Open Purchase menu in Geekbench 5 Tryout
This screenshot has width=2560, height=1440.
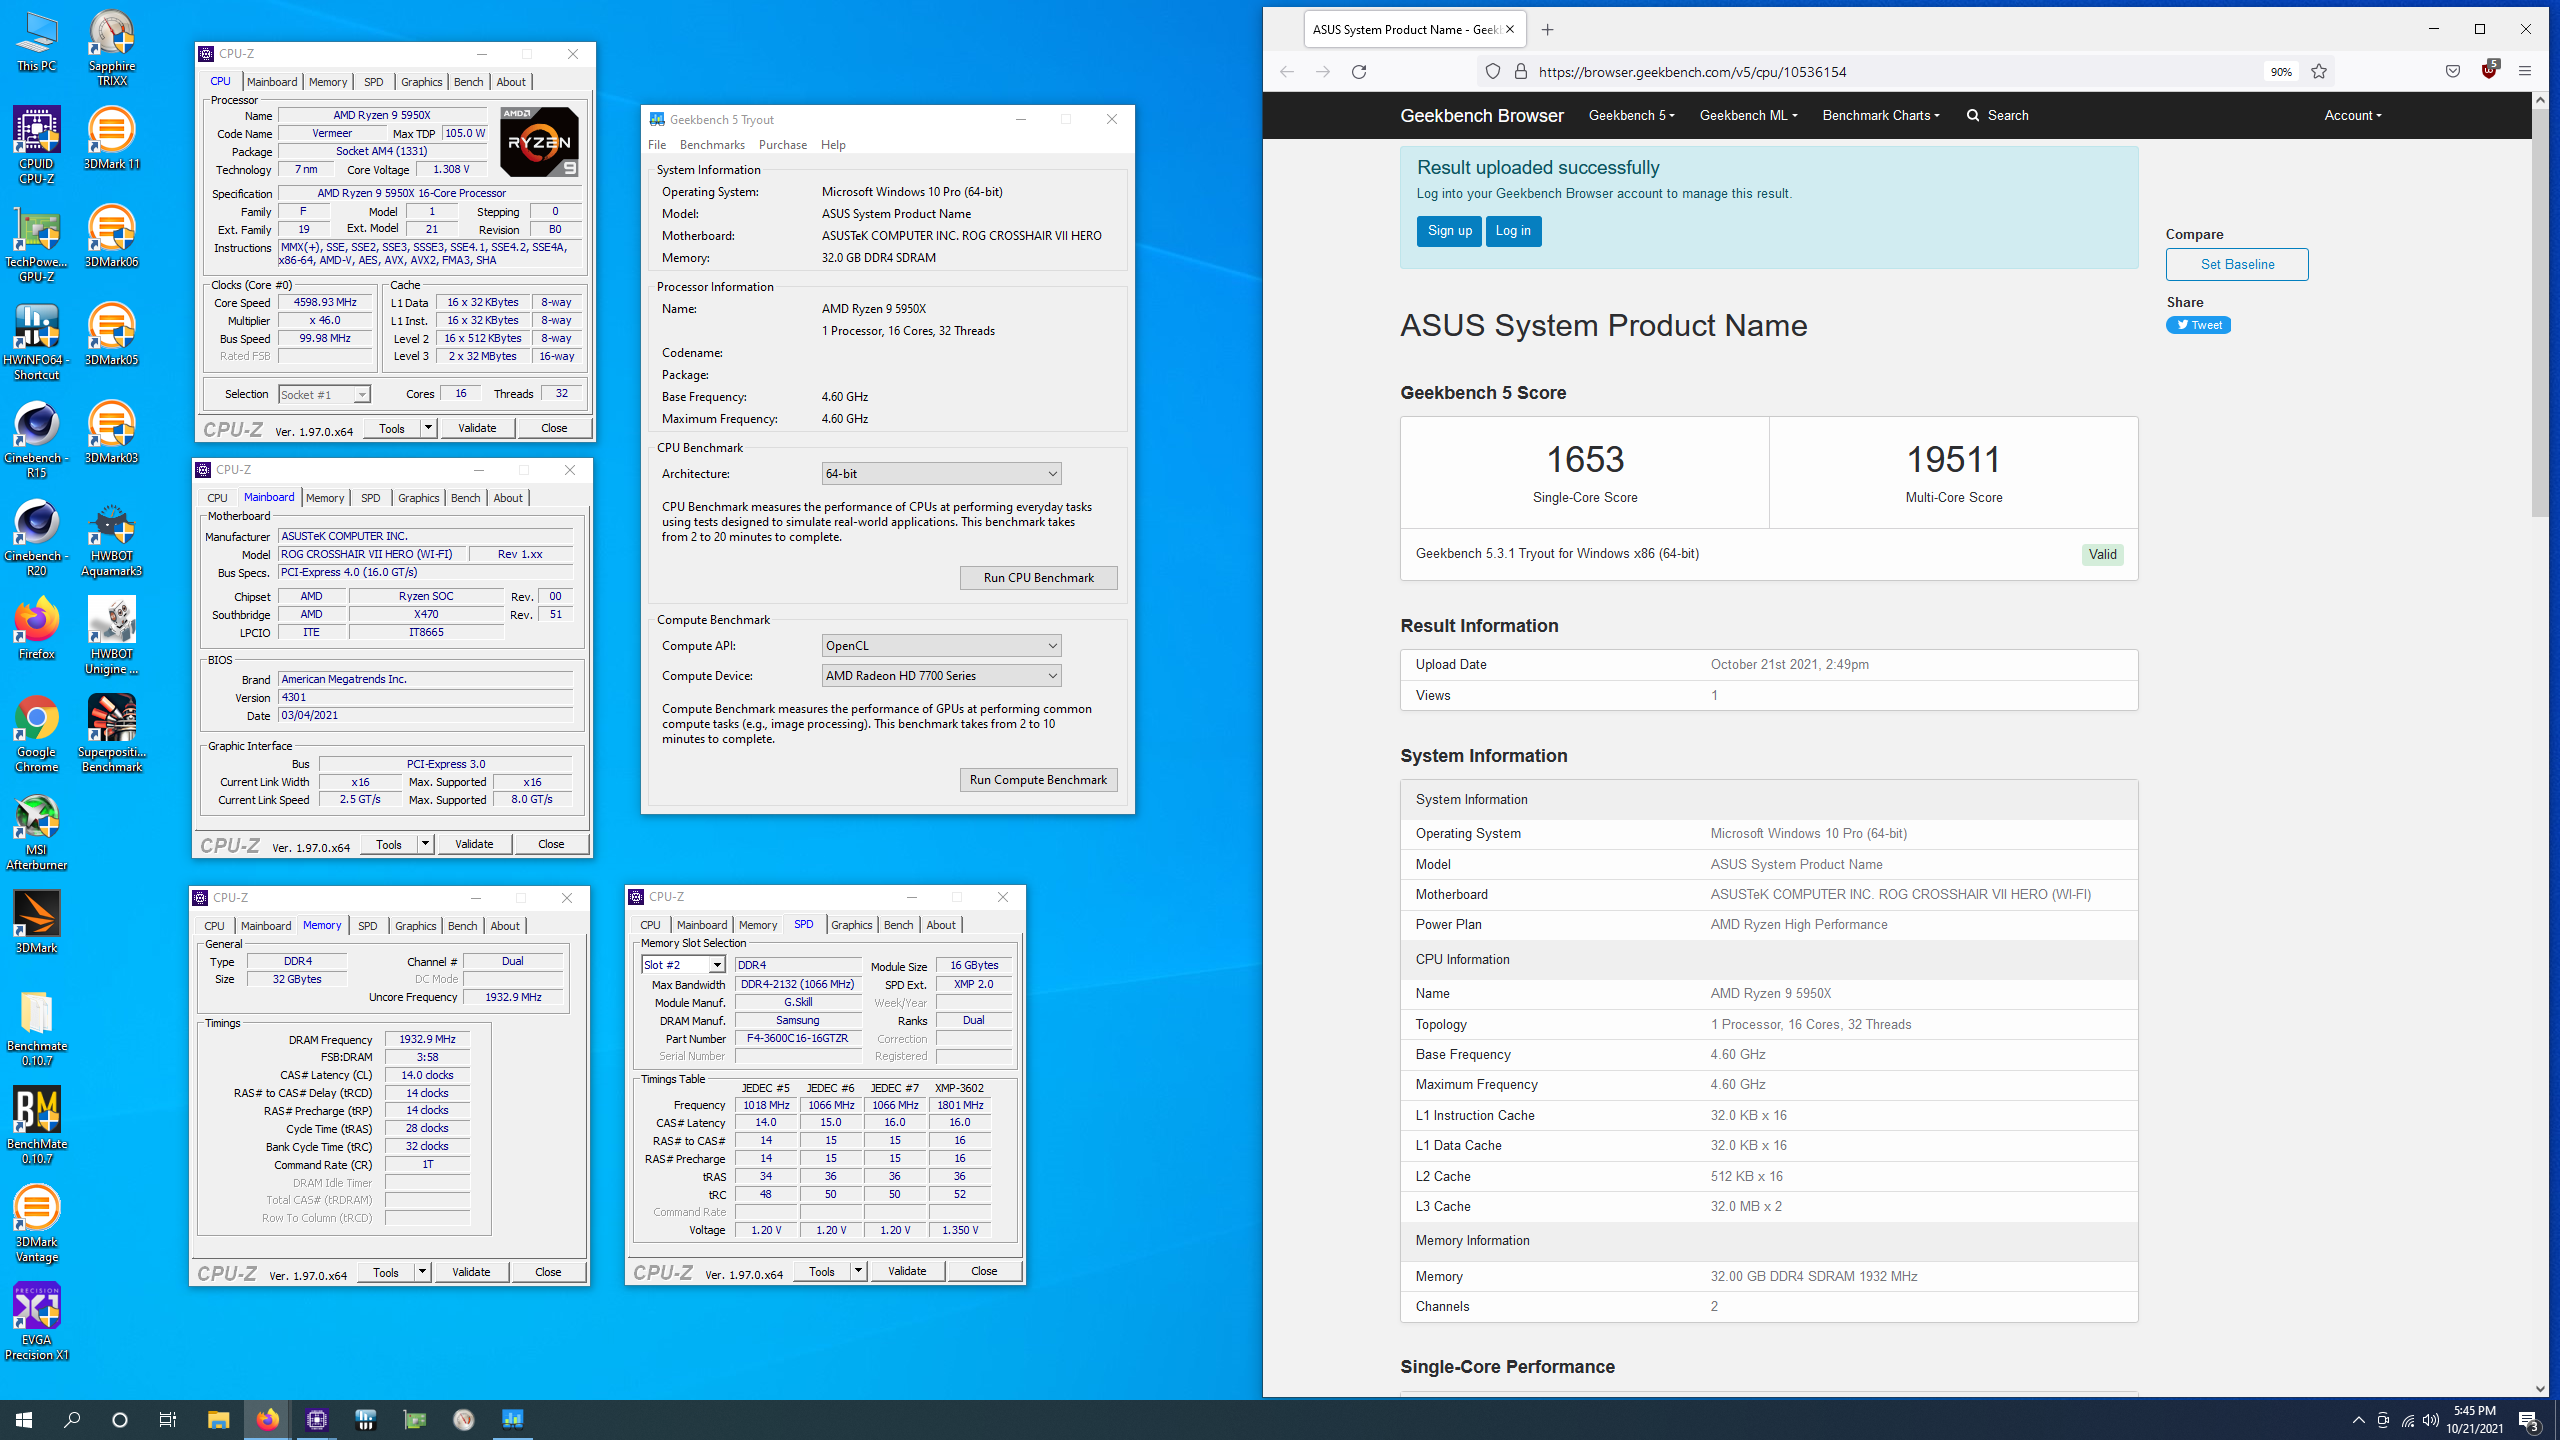point(782,145)
